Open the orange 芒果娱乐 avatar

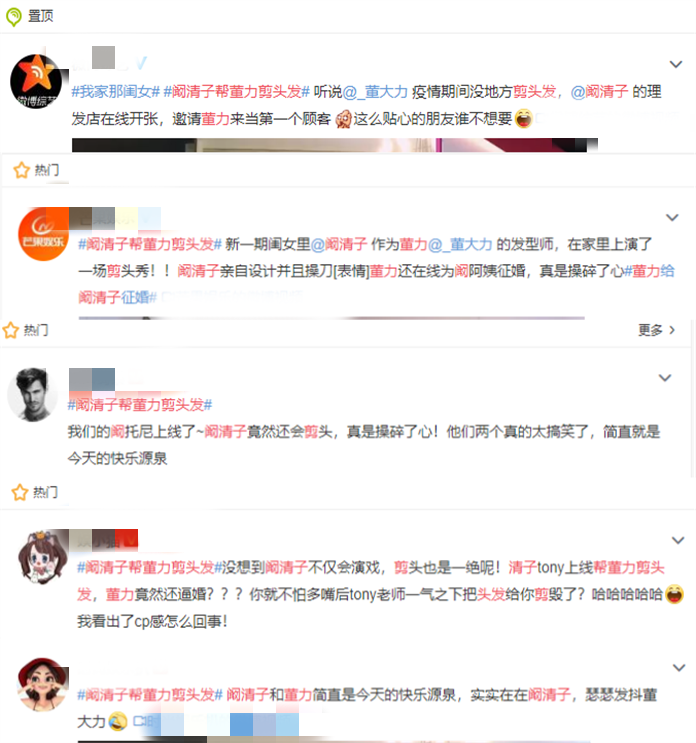click(x=44, y=235)
